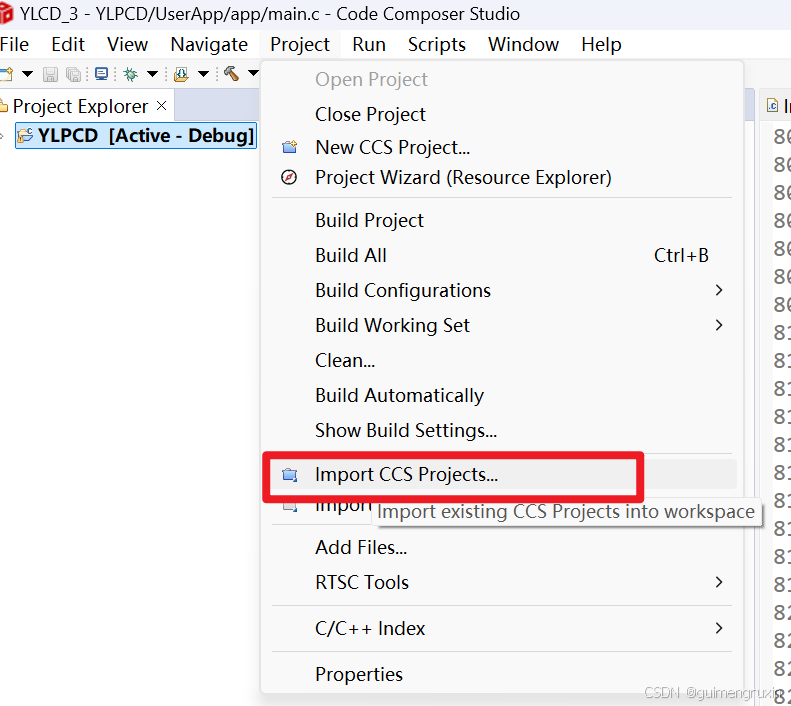The width and height of the screenshot is (791, 706).
Task: Open the New wizard dropdown arrow
Action: [x=27, y=75]
